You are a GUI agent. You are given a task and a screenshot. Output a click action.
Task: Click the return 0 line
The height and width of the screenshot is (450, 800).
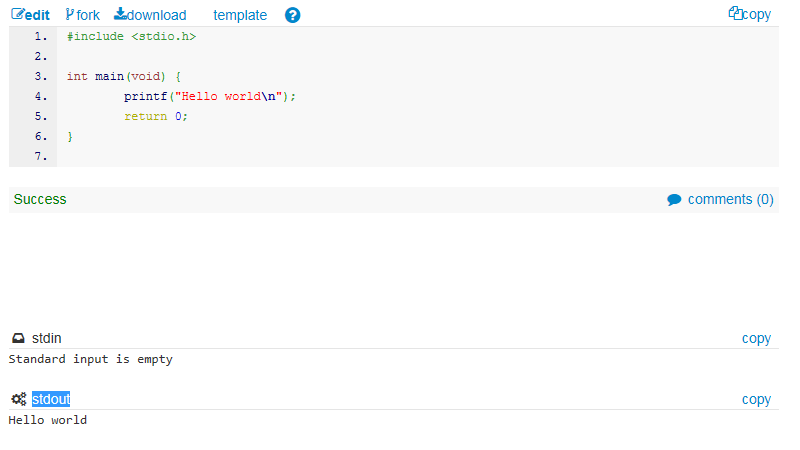[156, 116]
